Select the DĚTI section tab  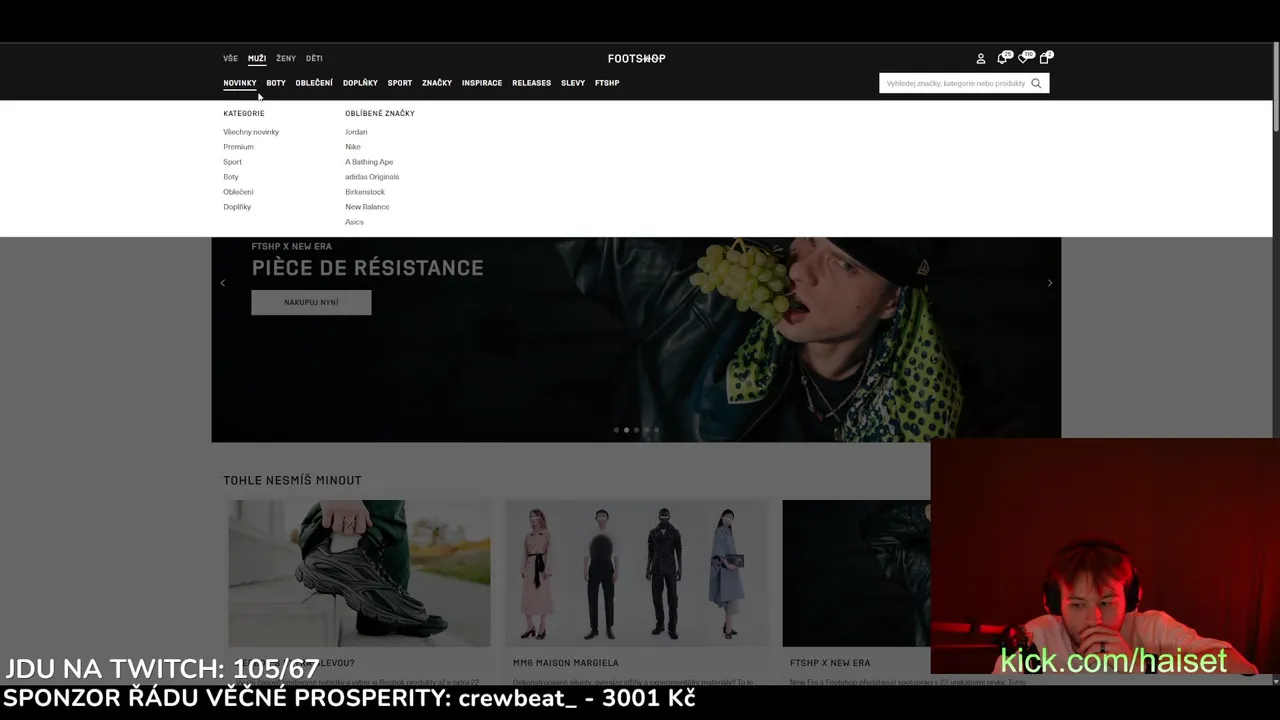pyautogui.click(x=314, y=58)
